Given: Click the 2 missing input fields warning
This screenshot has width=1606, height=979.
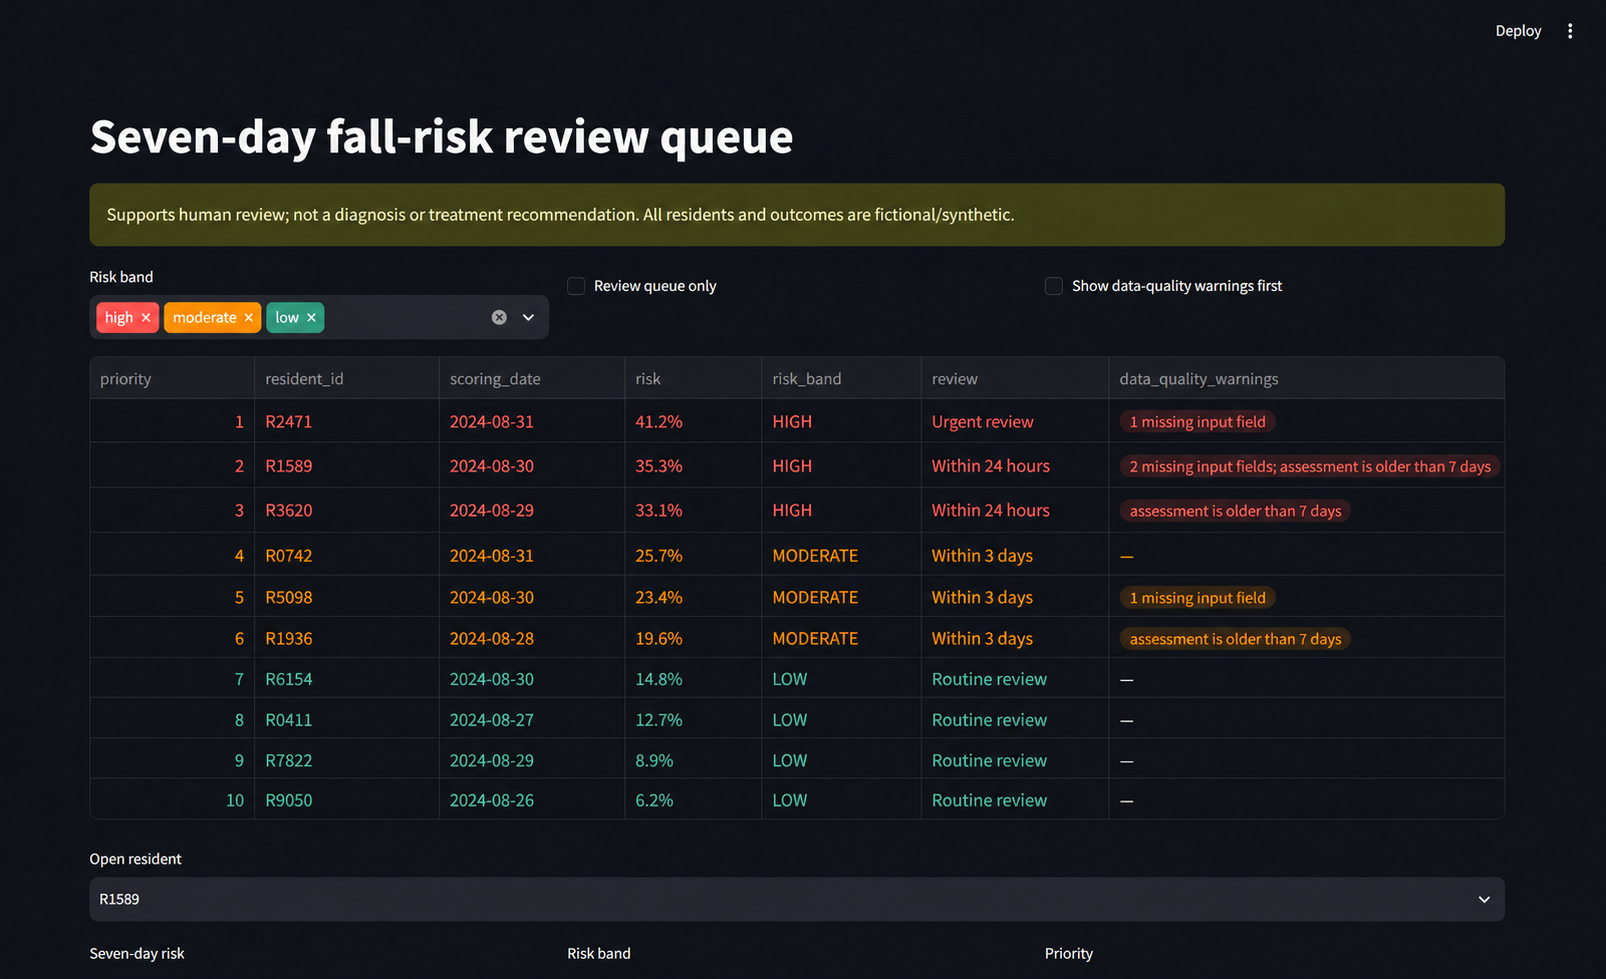Looking at the screenshot, I should [1310, 467].
